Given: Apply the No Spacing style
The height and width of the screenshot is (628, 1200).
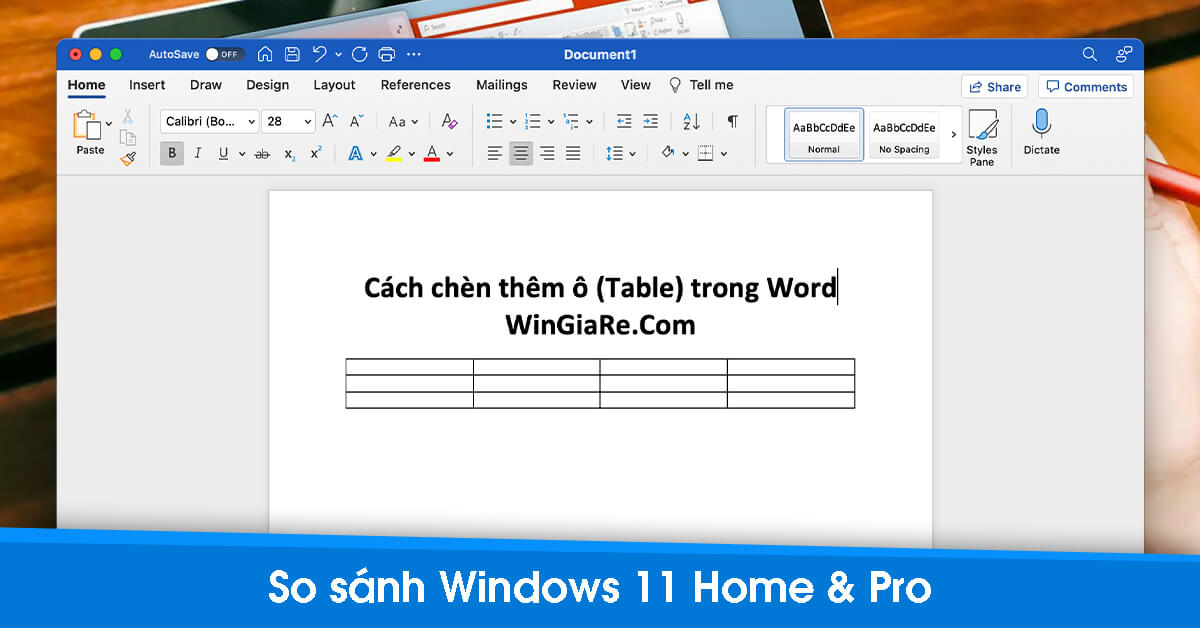Looking at the screenshot, I should point(904,135).
